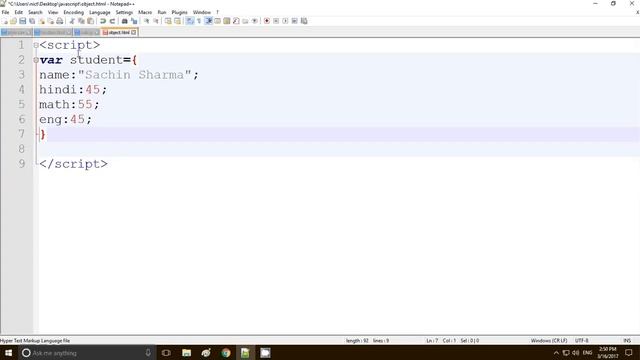Viewport: 640px width, 360px height.
Task: Click the Ask me anything search box
Action: point(86,353)
